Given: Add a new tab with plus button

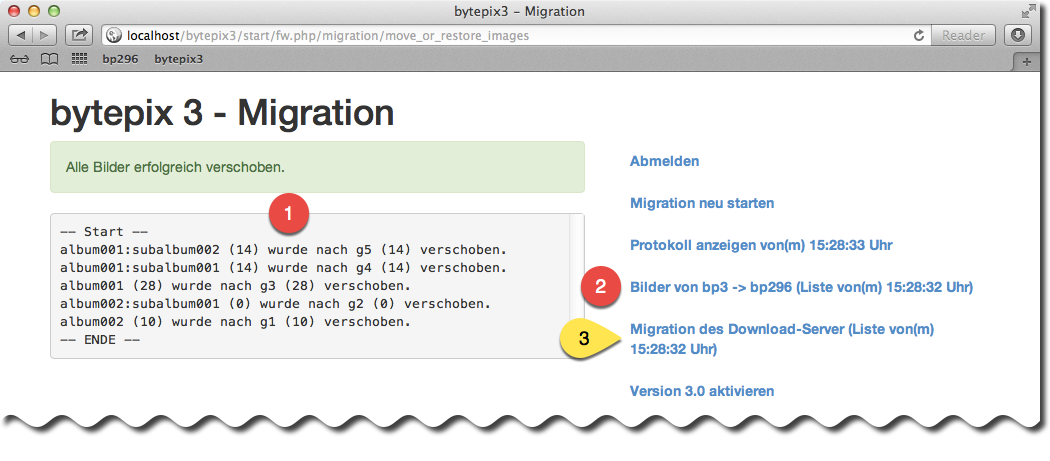Looking at the screenshot, I should coord(1026,61).
